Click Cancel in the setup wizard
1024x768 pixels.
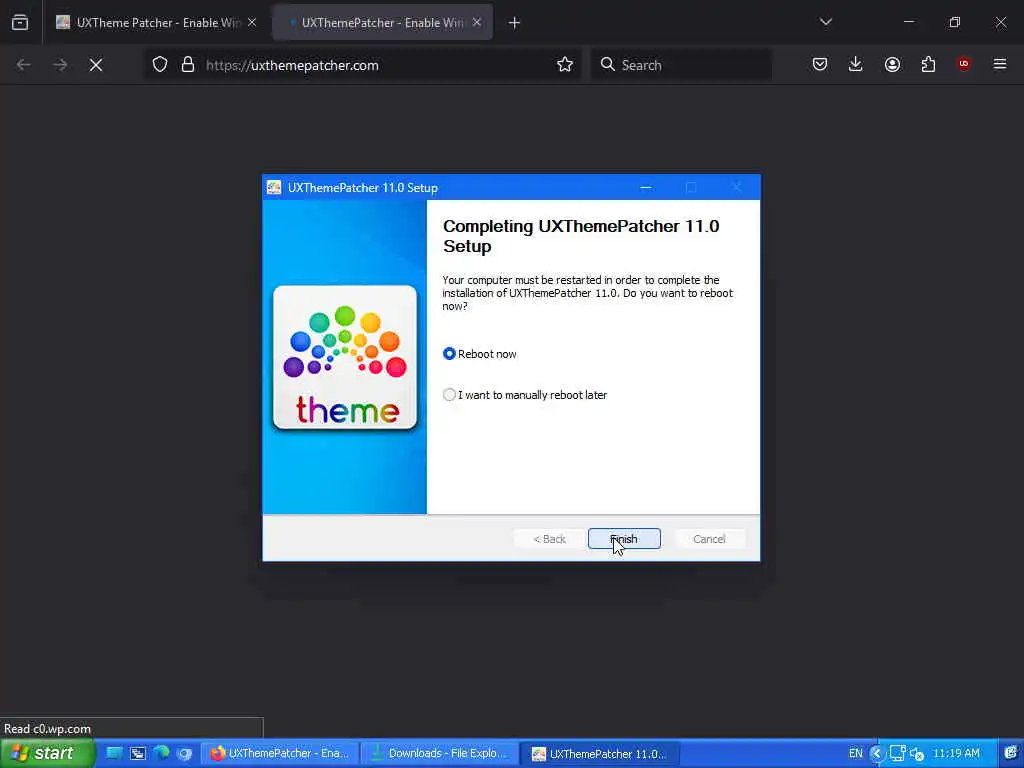(x=709, y=539)
